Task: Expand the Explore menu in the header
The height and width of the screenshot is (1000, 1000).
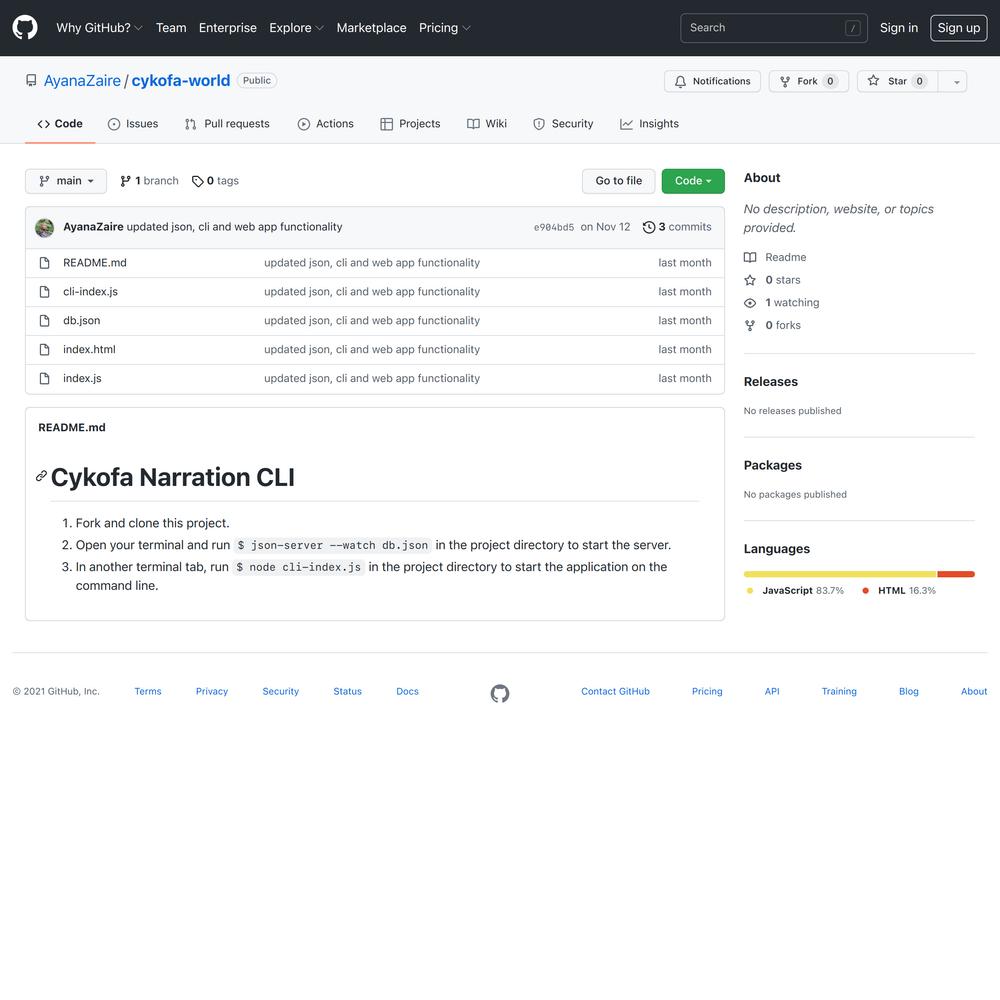Action: [297, 28]
